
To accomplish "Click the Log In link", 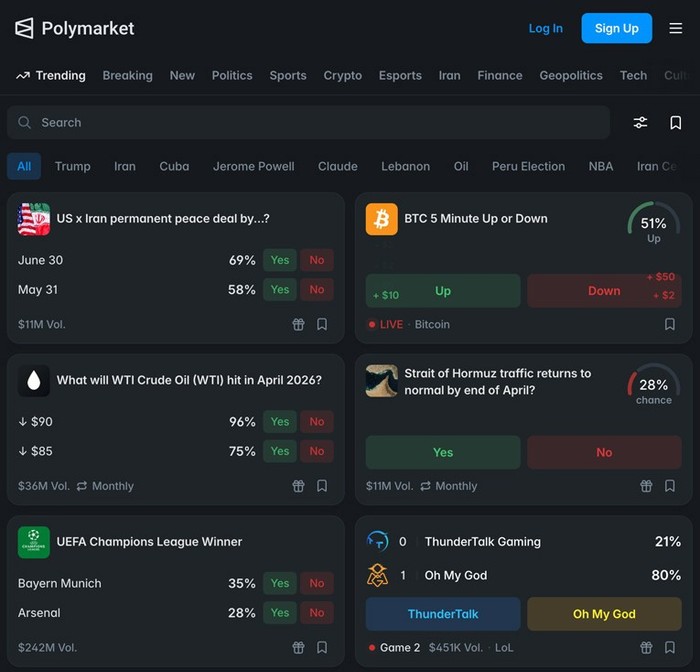I will coord(545,28).
